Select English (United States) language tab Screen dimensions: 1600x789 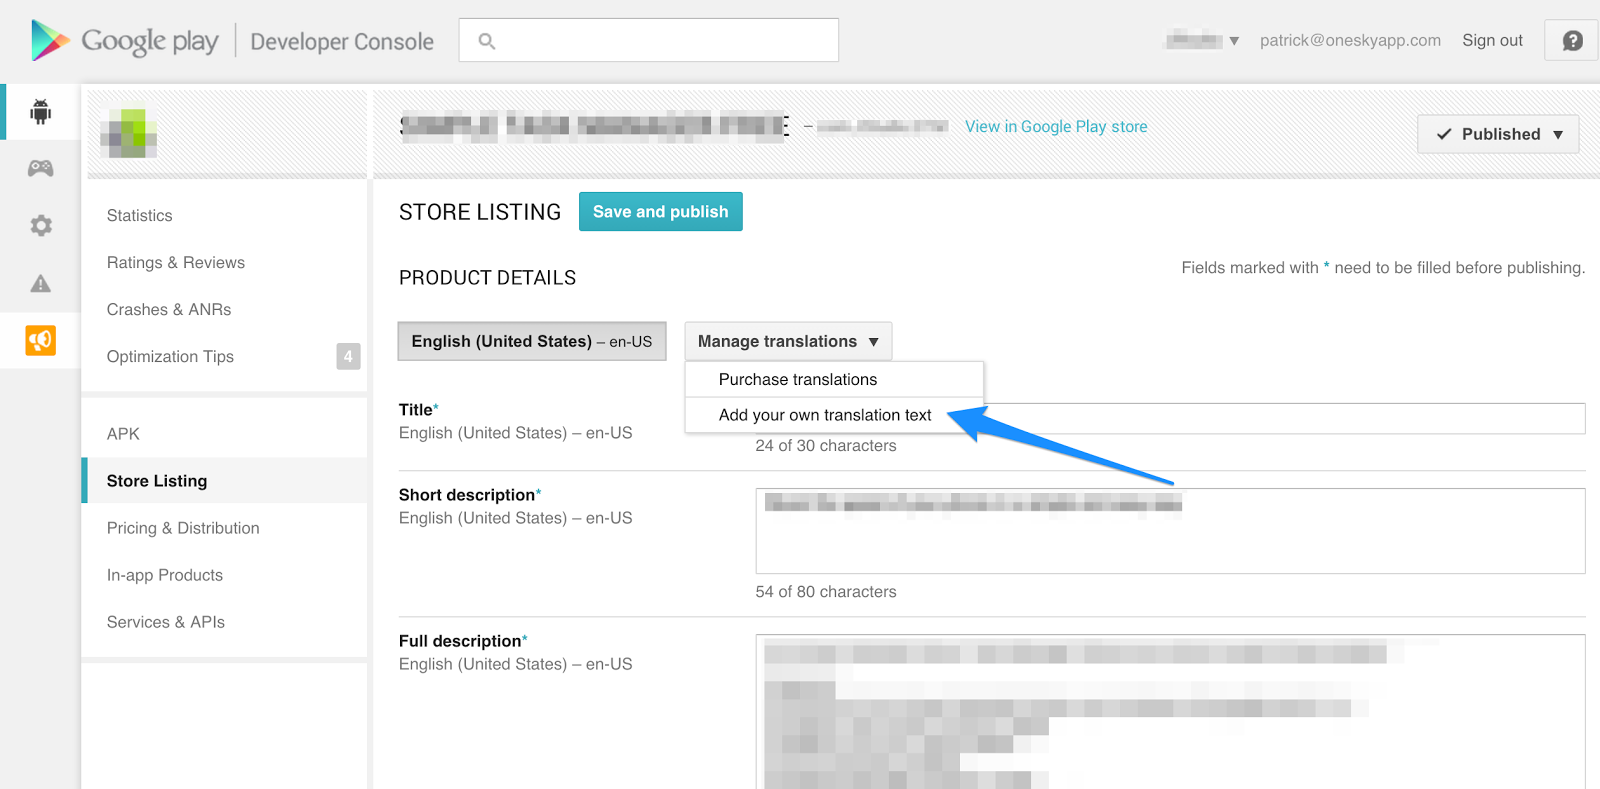coord(532,341)
